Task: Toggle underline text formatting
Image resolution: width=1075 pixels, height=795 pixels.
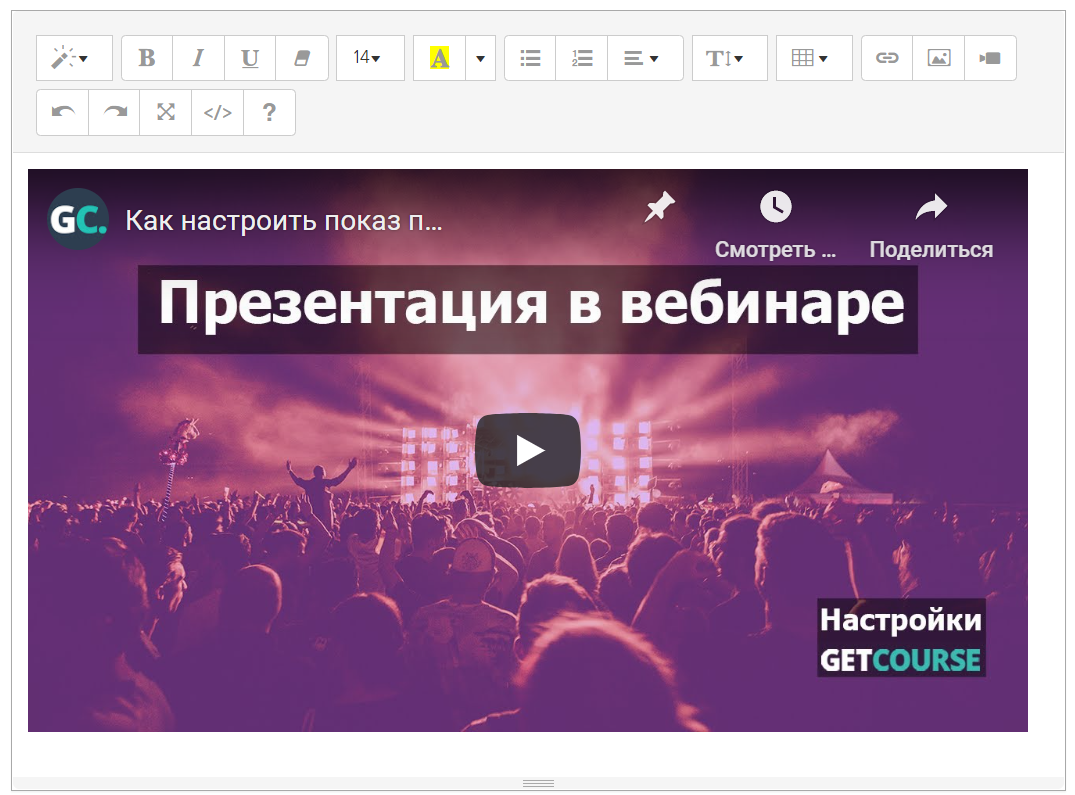Action: tap(250, 58)
